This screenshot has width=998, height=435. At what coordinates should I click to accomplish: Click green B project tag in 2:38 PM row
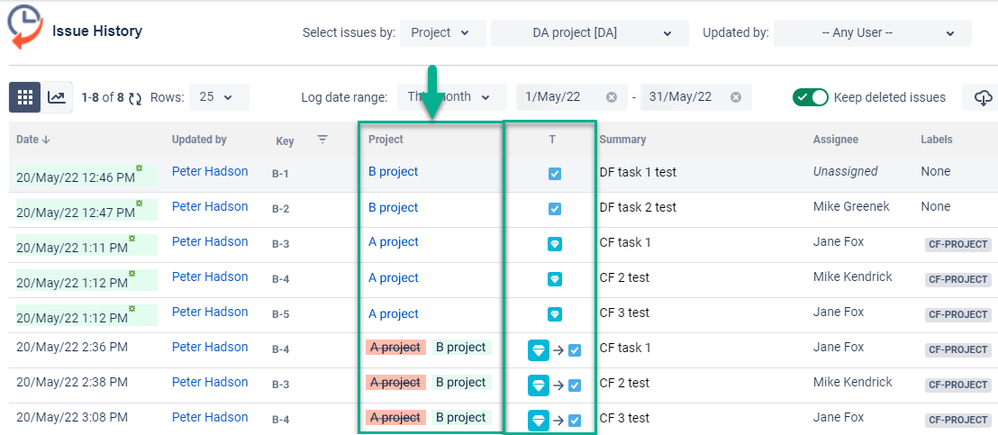tap(461, 383)
